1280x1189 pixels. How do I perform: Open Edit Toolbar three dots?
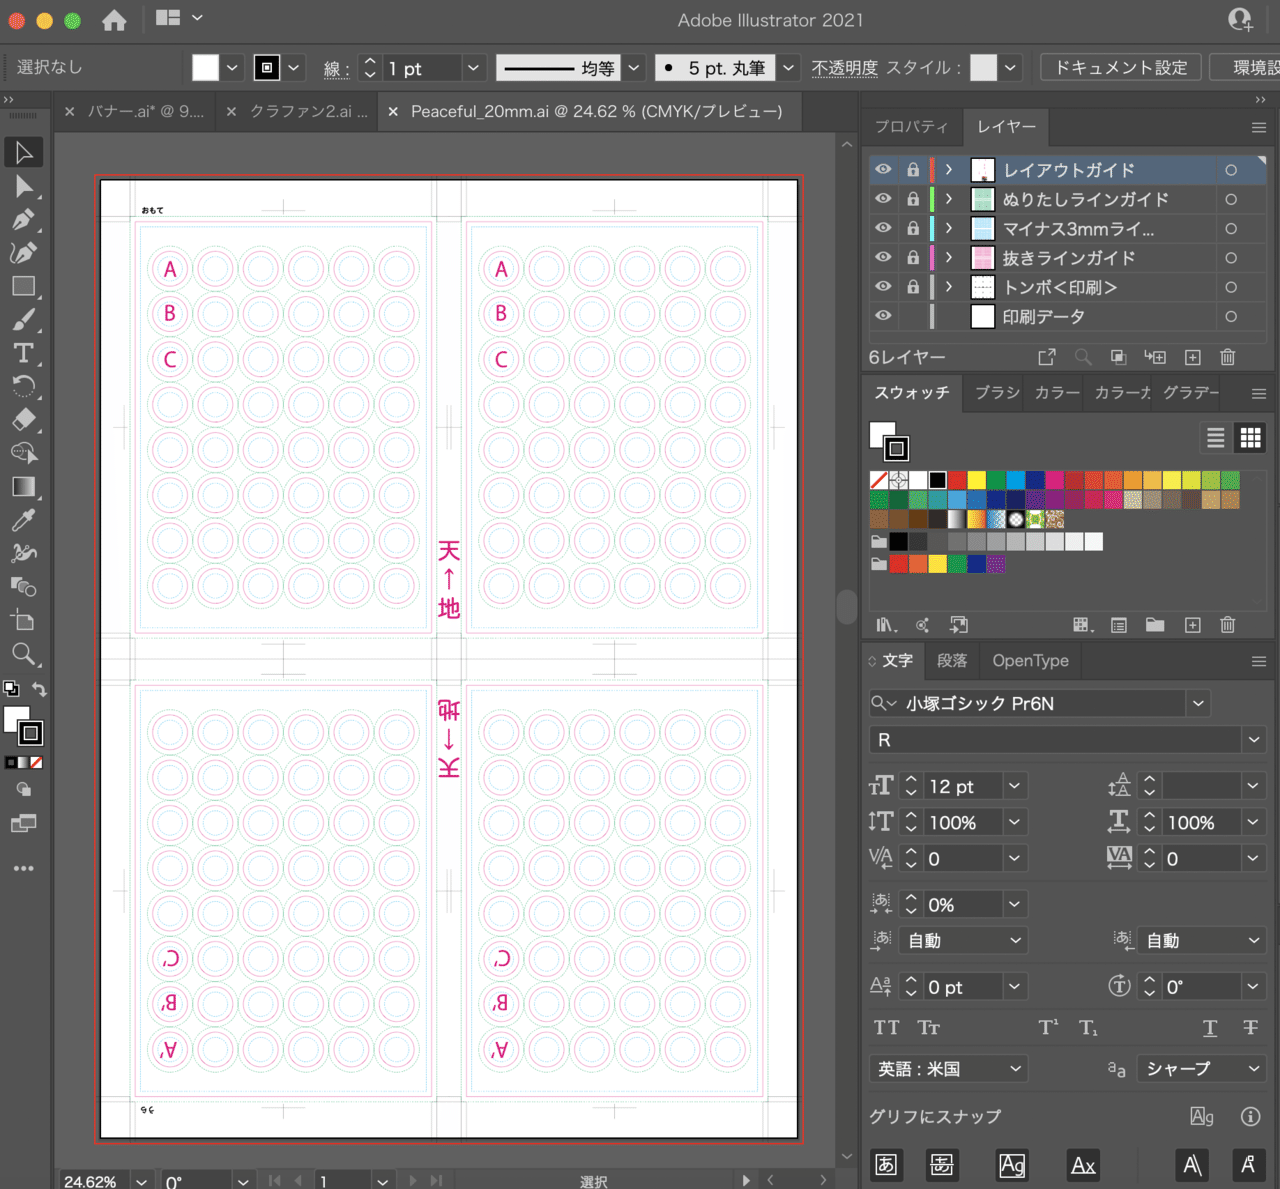[24, 868]
